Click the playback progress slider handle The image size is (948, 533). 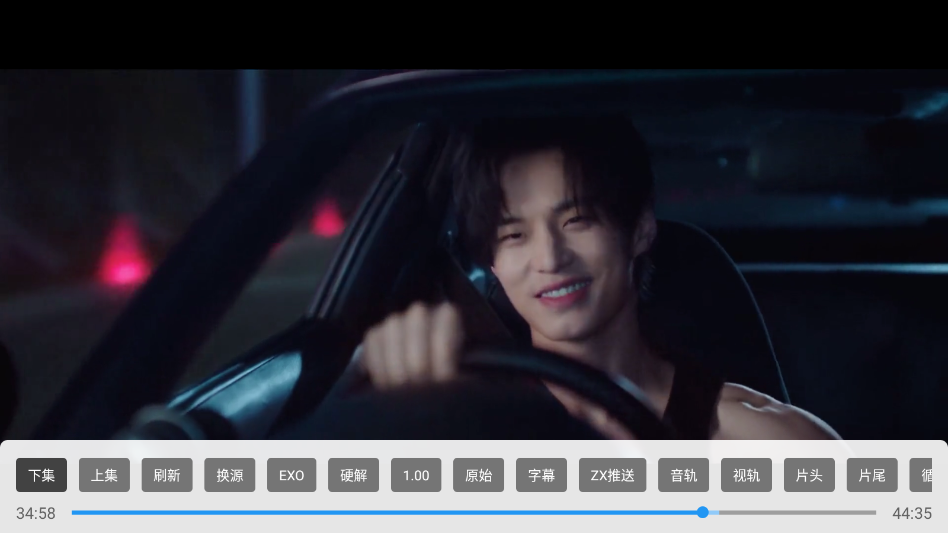(703, 512)
